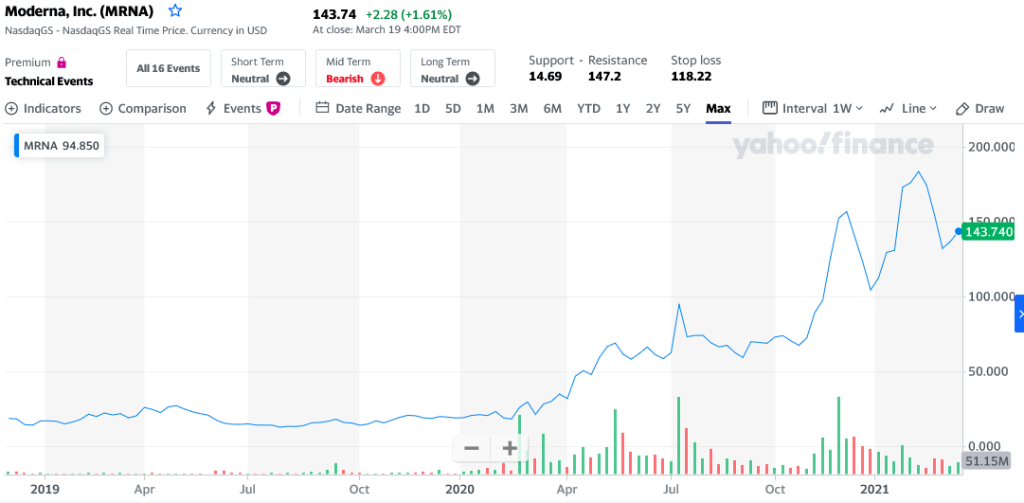
Task: Click the All 16 Events button
Action: coord(168,69)
